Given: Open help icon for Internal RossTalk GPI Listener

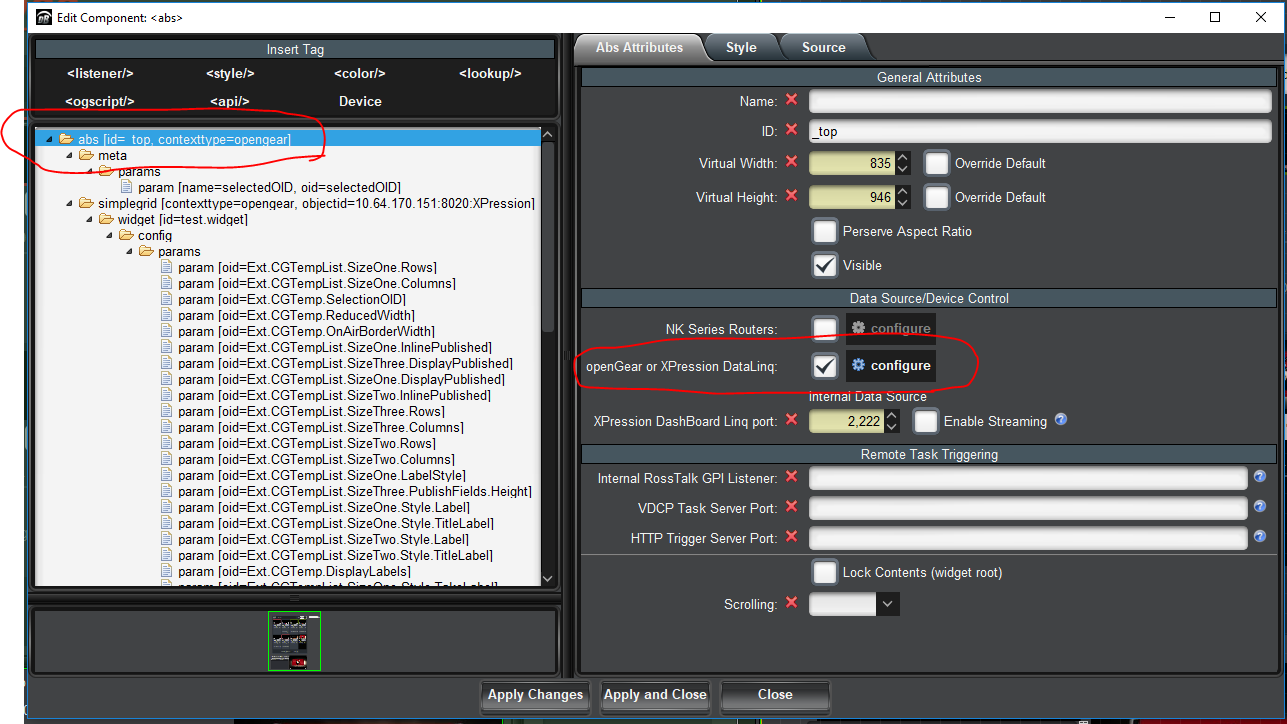Looking at the screenshot, I should [1260, 477].
